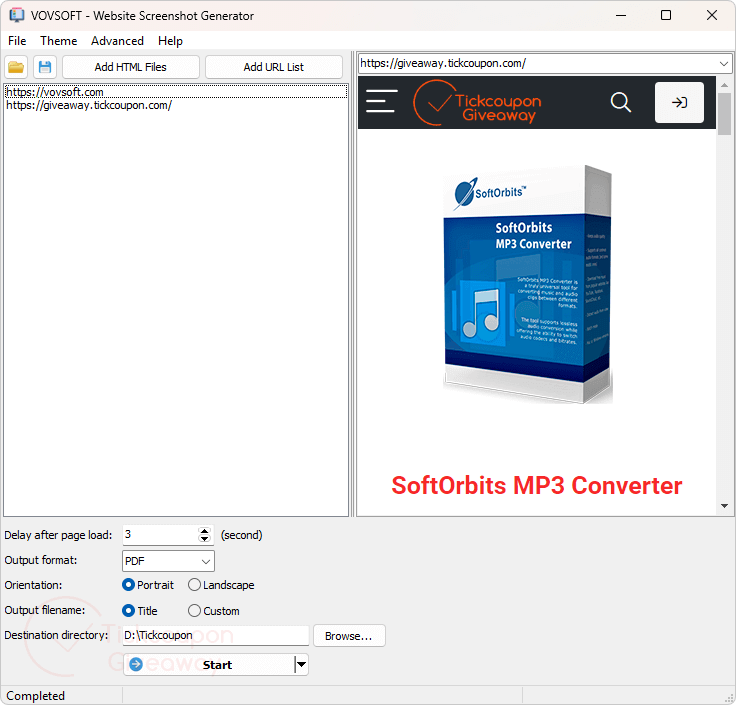Maximize the window

pyautogui.click(x=666, y=15)
